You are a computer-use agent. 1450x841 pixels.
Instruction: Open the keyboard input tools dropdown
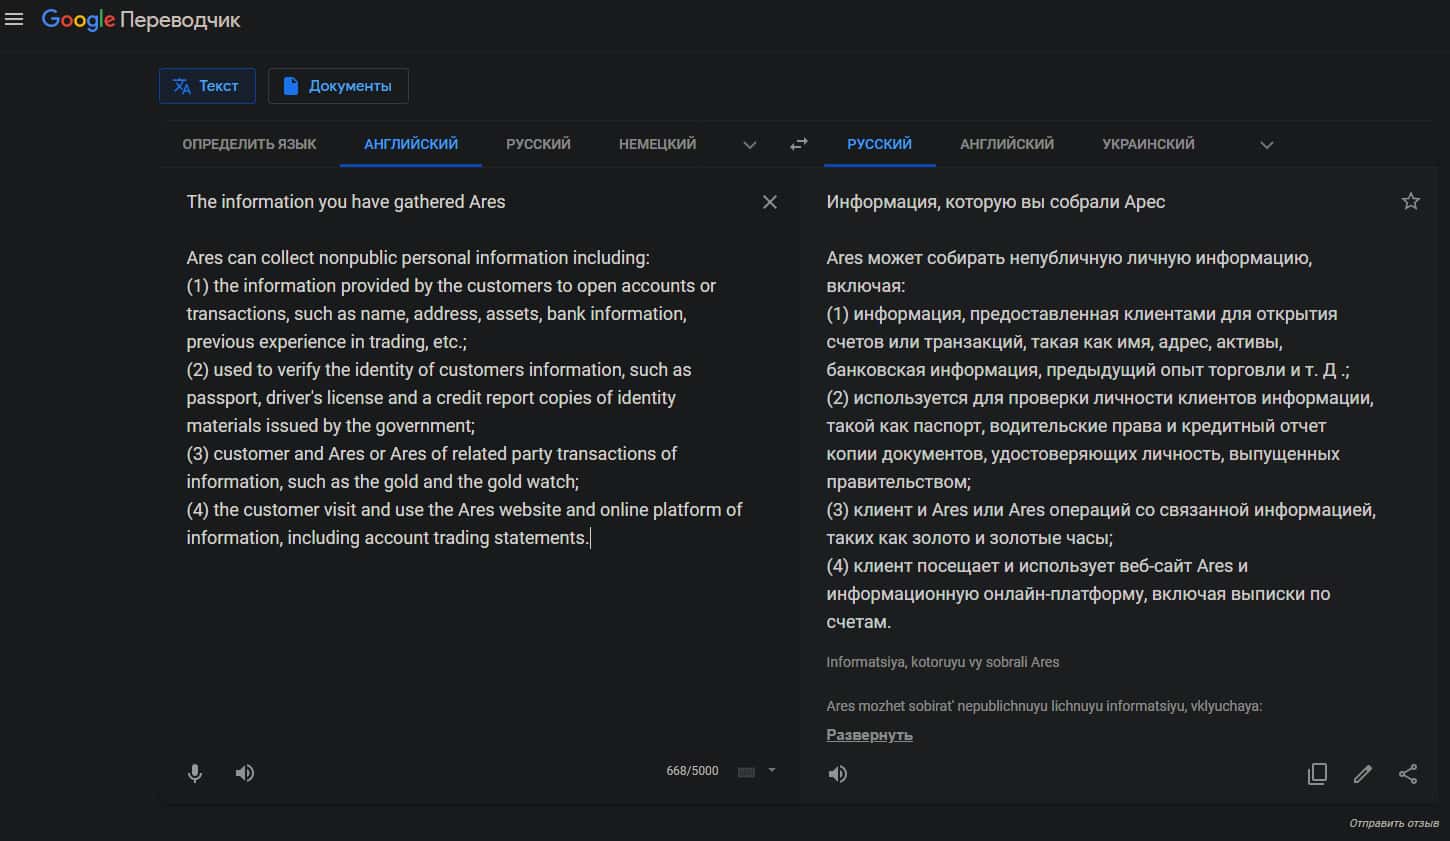[x=771, y=770]
